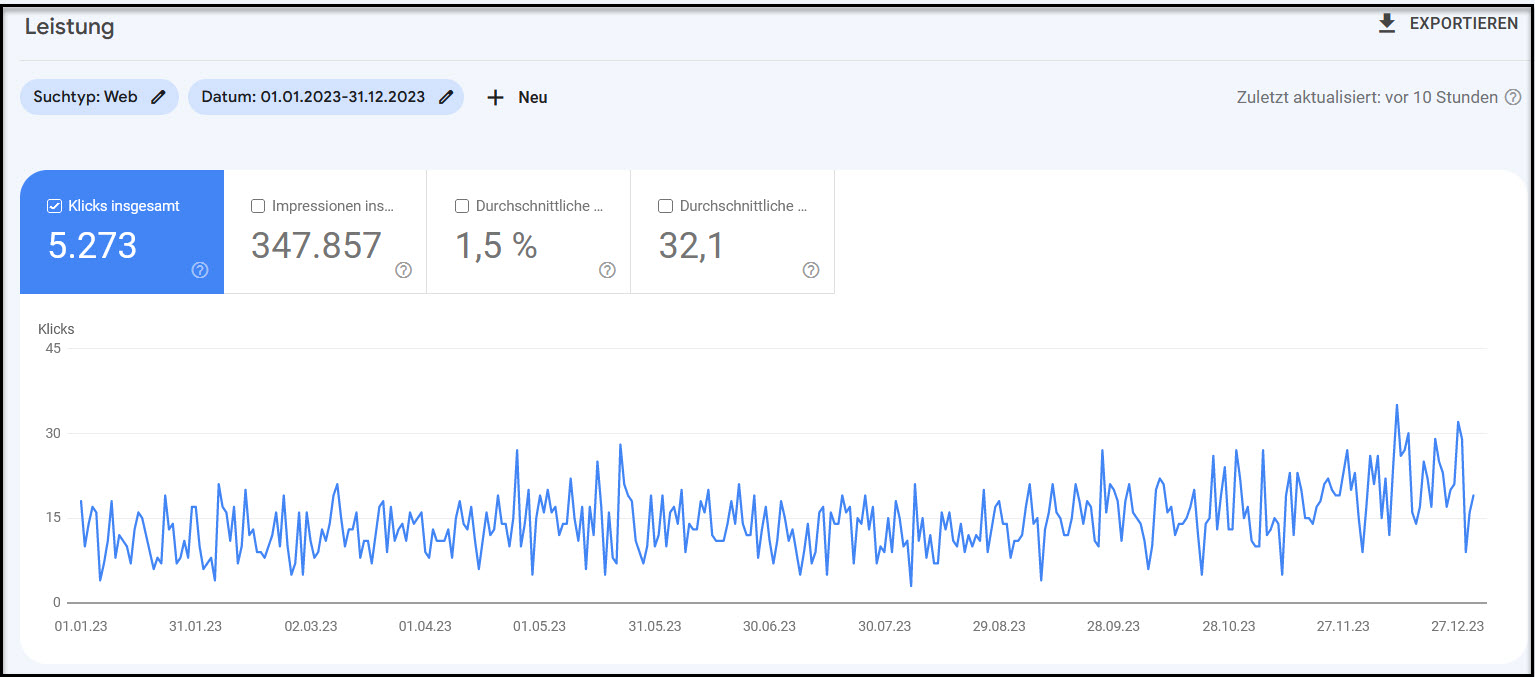Click the 01.05.23 date on axis
Screen dimensions: 1535x677
pyautogui.click(x=539, y=626)
